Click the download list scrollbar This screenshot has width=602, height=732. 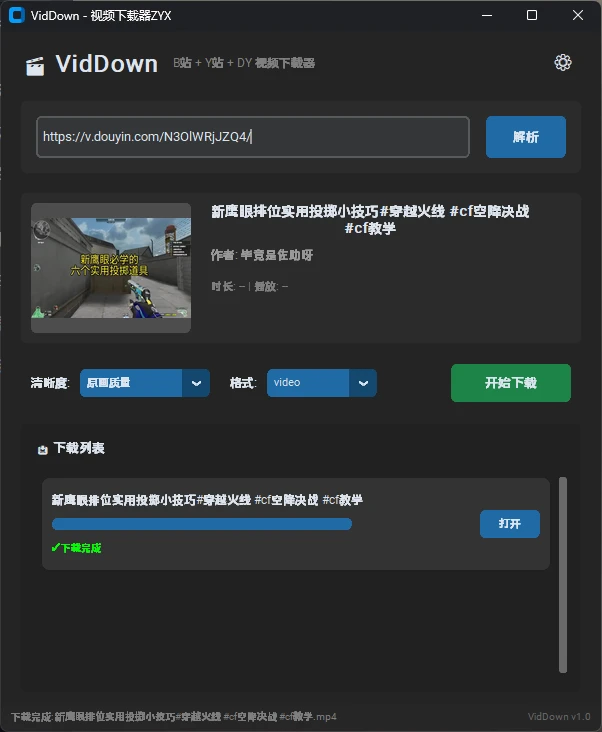pyautogui.click(x=563, y=575)
